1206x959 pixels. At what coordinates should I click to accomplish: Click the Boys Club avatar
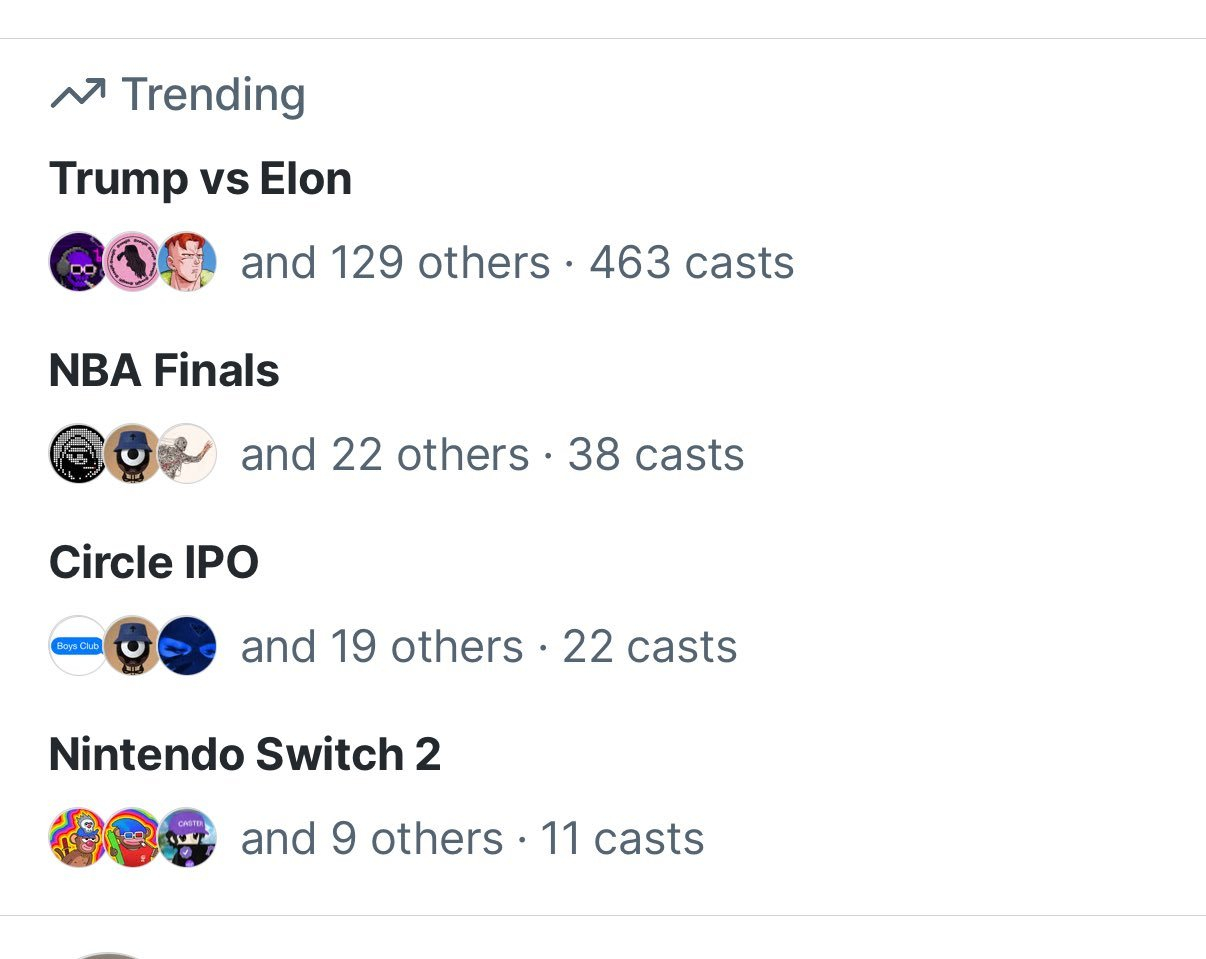[77, 646]
